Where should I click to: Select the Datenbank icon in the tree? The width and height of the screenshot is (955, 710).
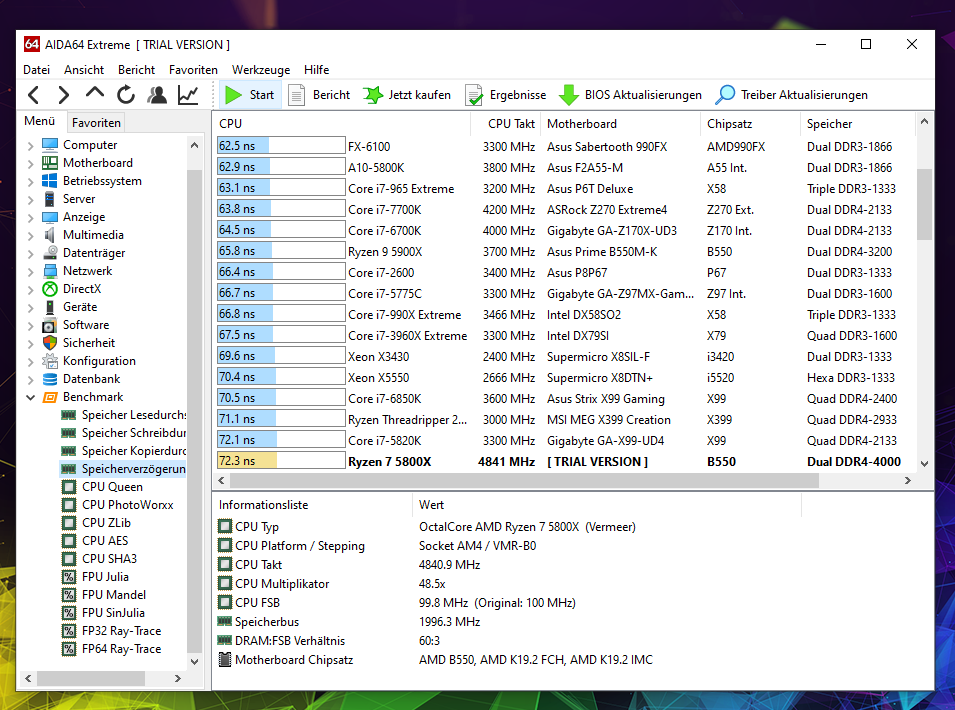pyautogui.click(x=50, y=379)
